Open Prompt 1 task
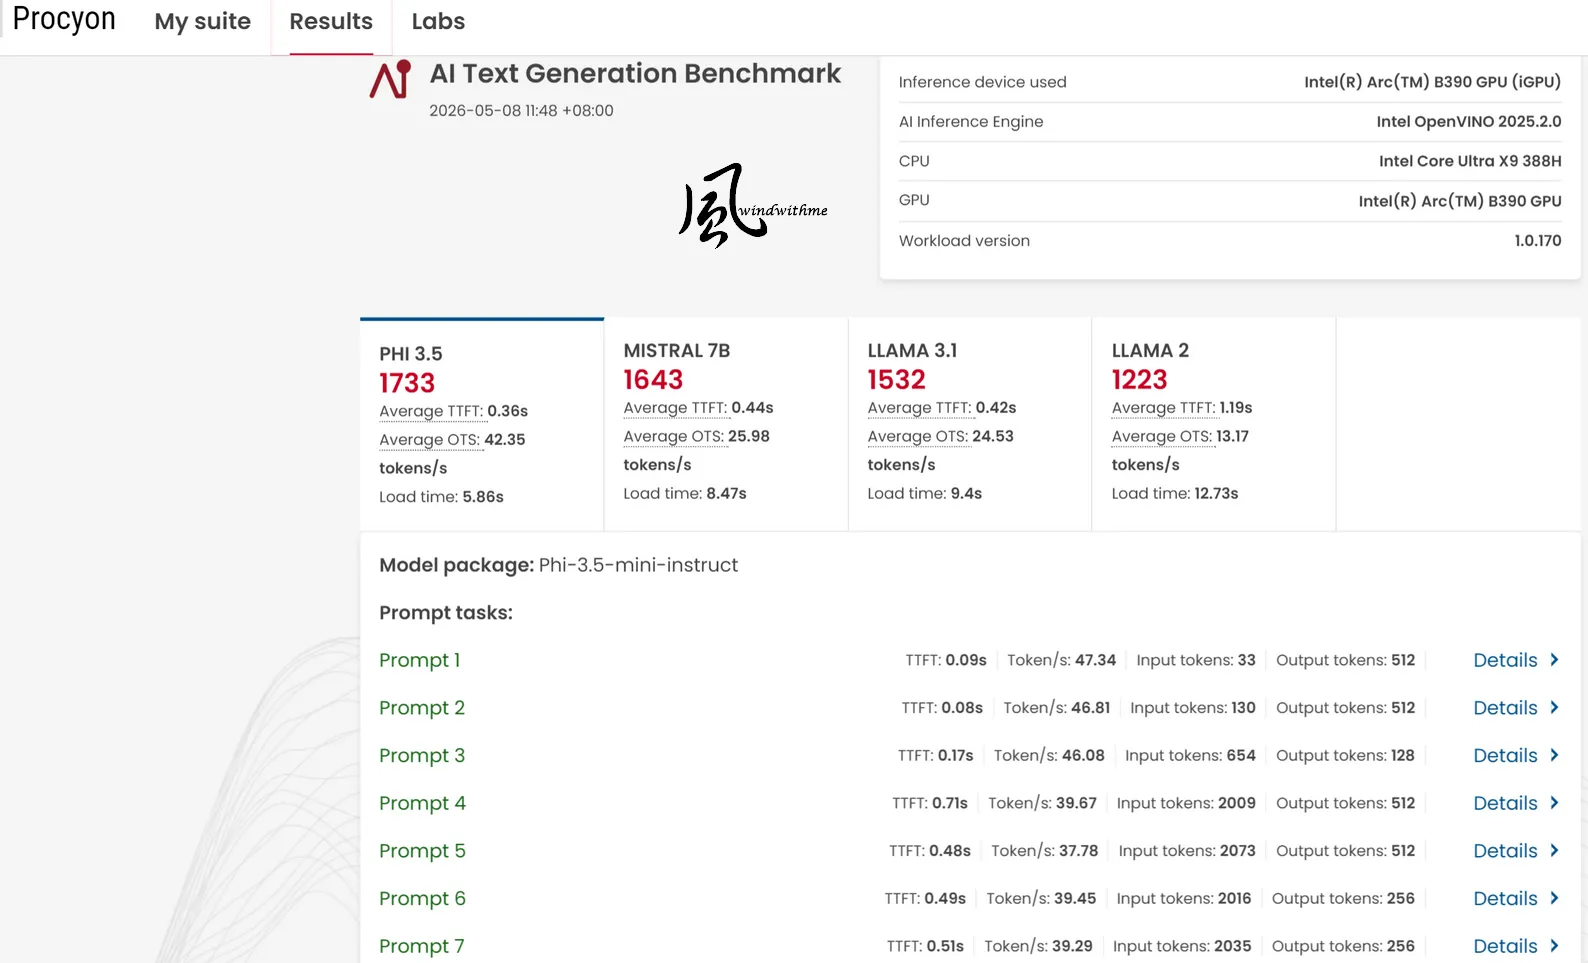This screenshot has width=1588, height=963. (x=419, y=660)
